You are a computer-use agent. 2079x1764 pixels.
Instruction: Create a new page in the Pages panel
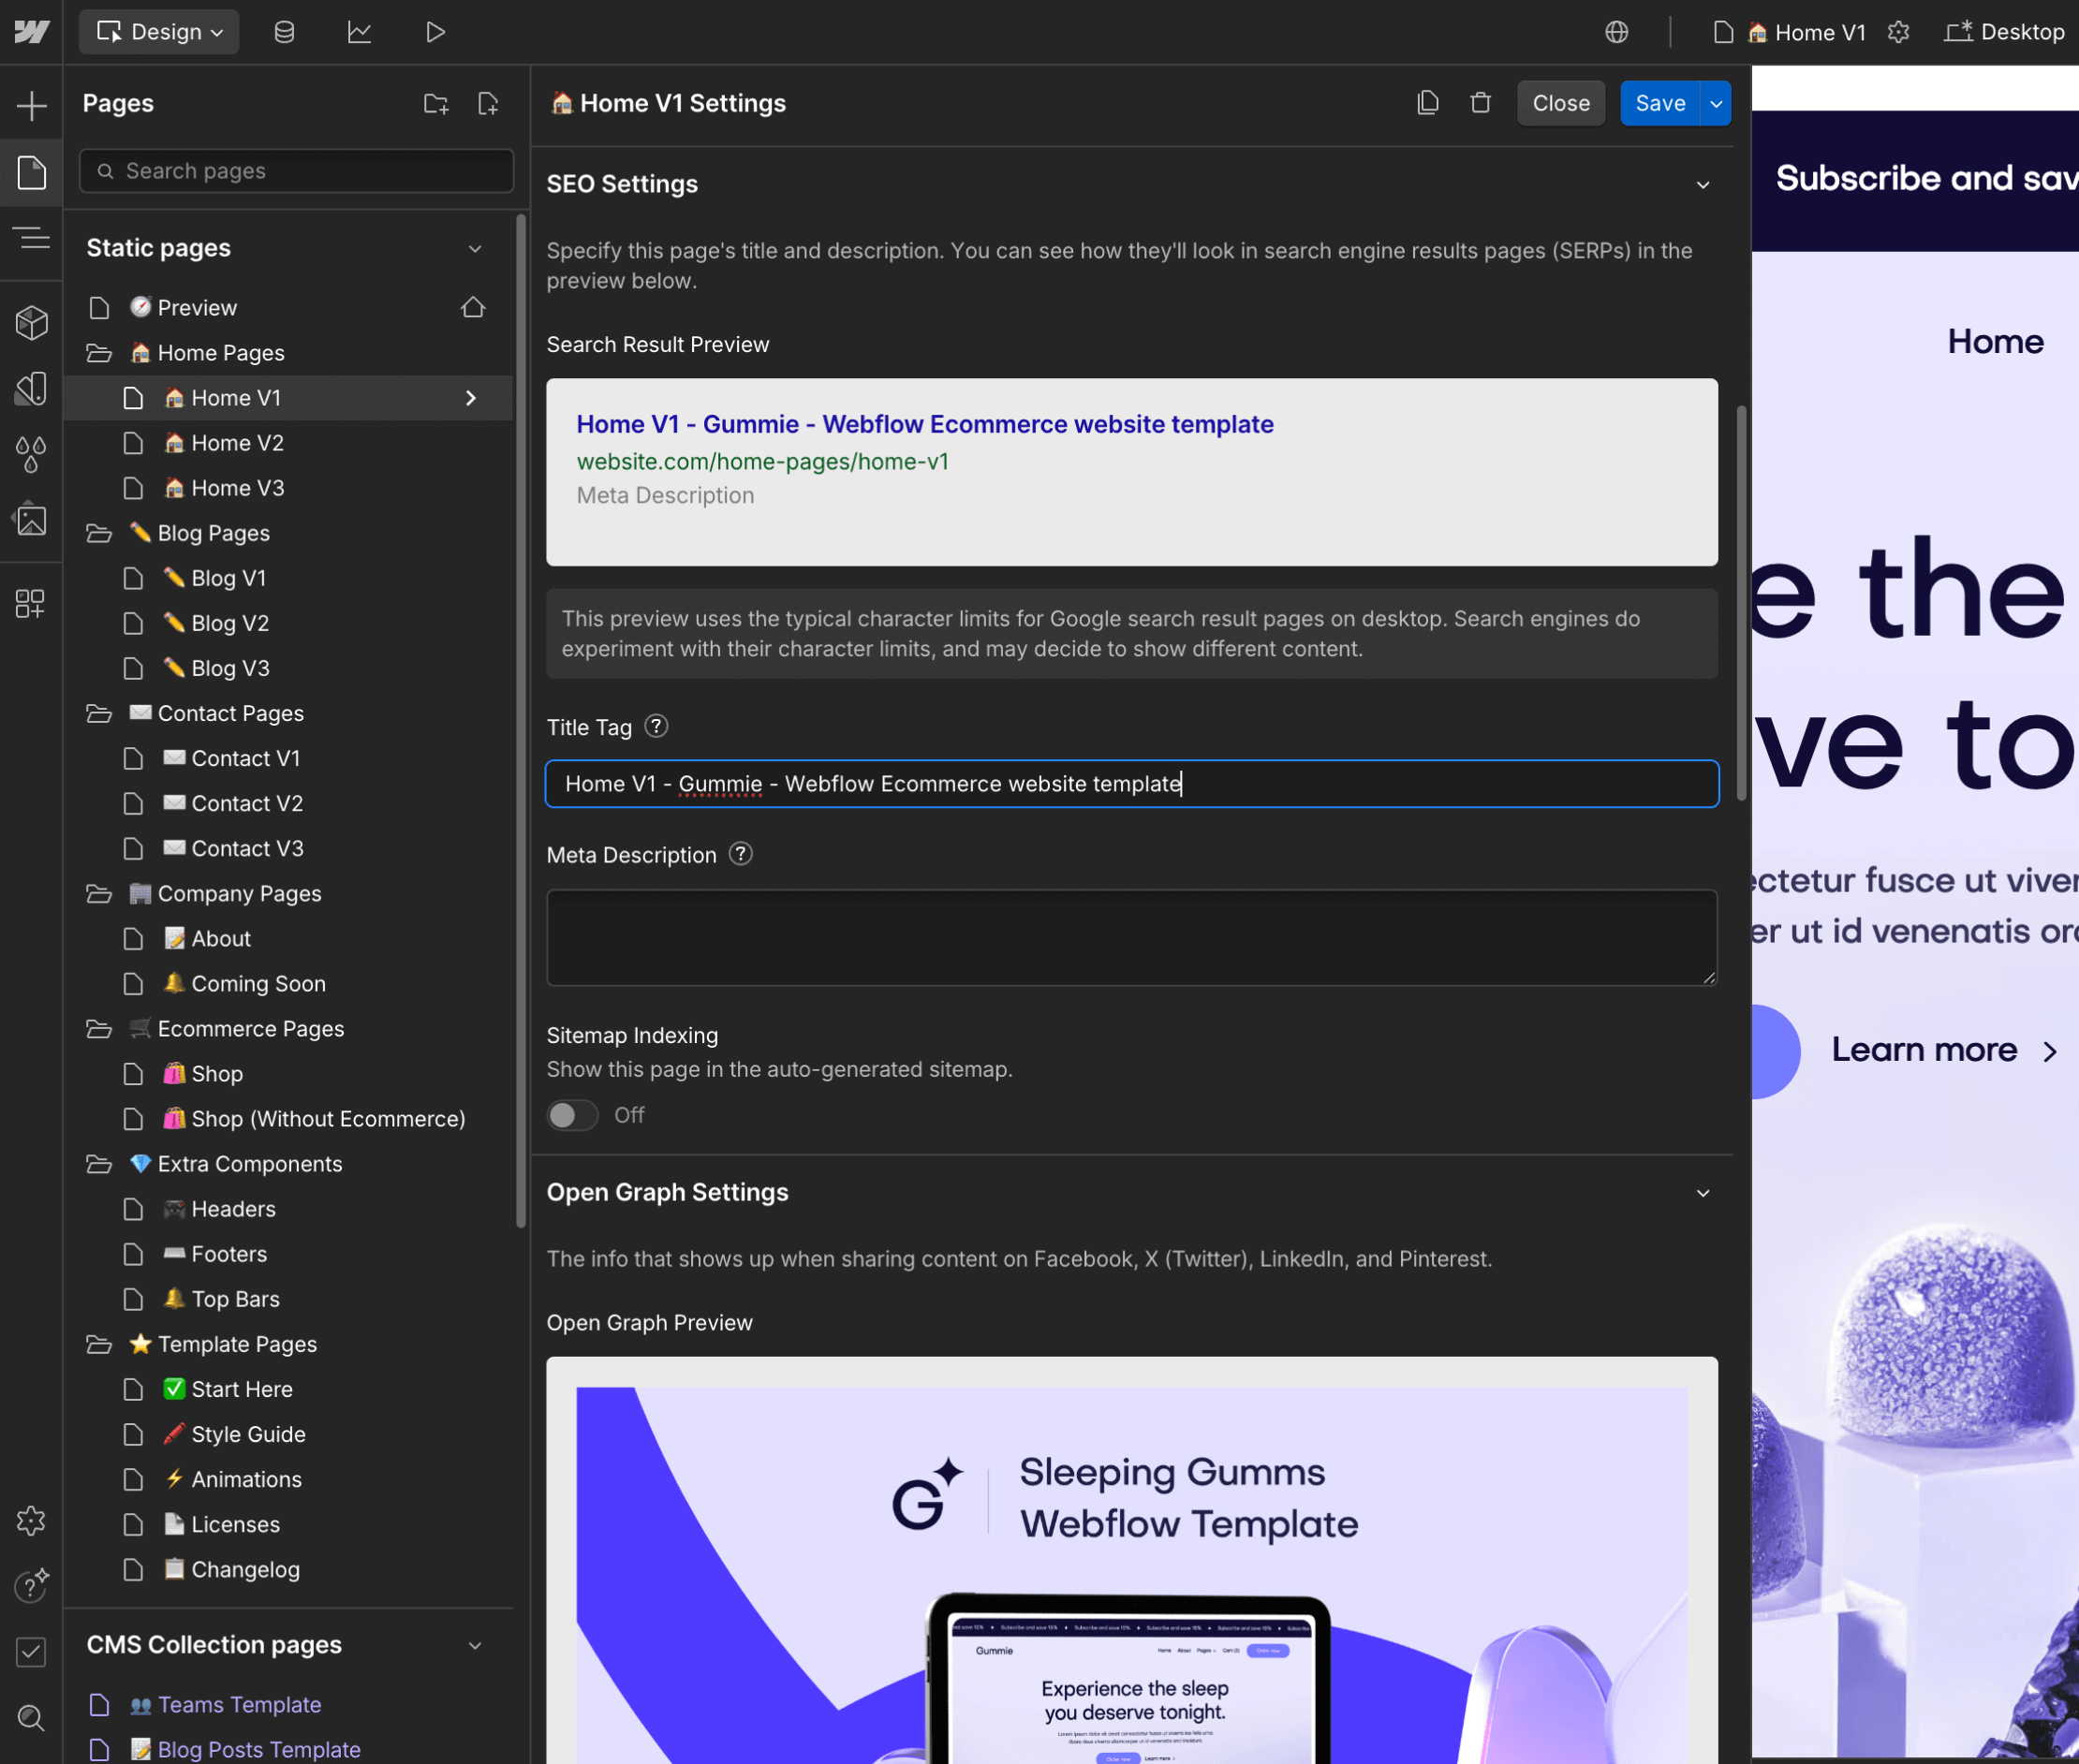(x=488, y=102)
